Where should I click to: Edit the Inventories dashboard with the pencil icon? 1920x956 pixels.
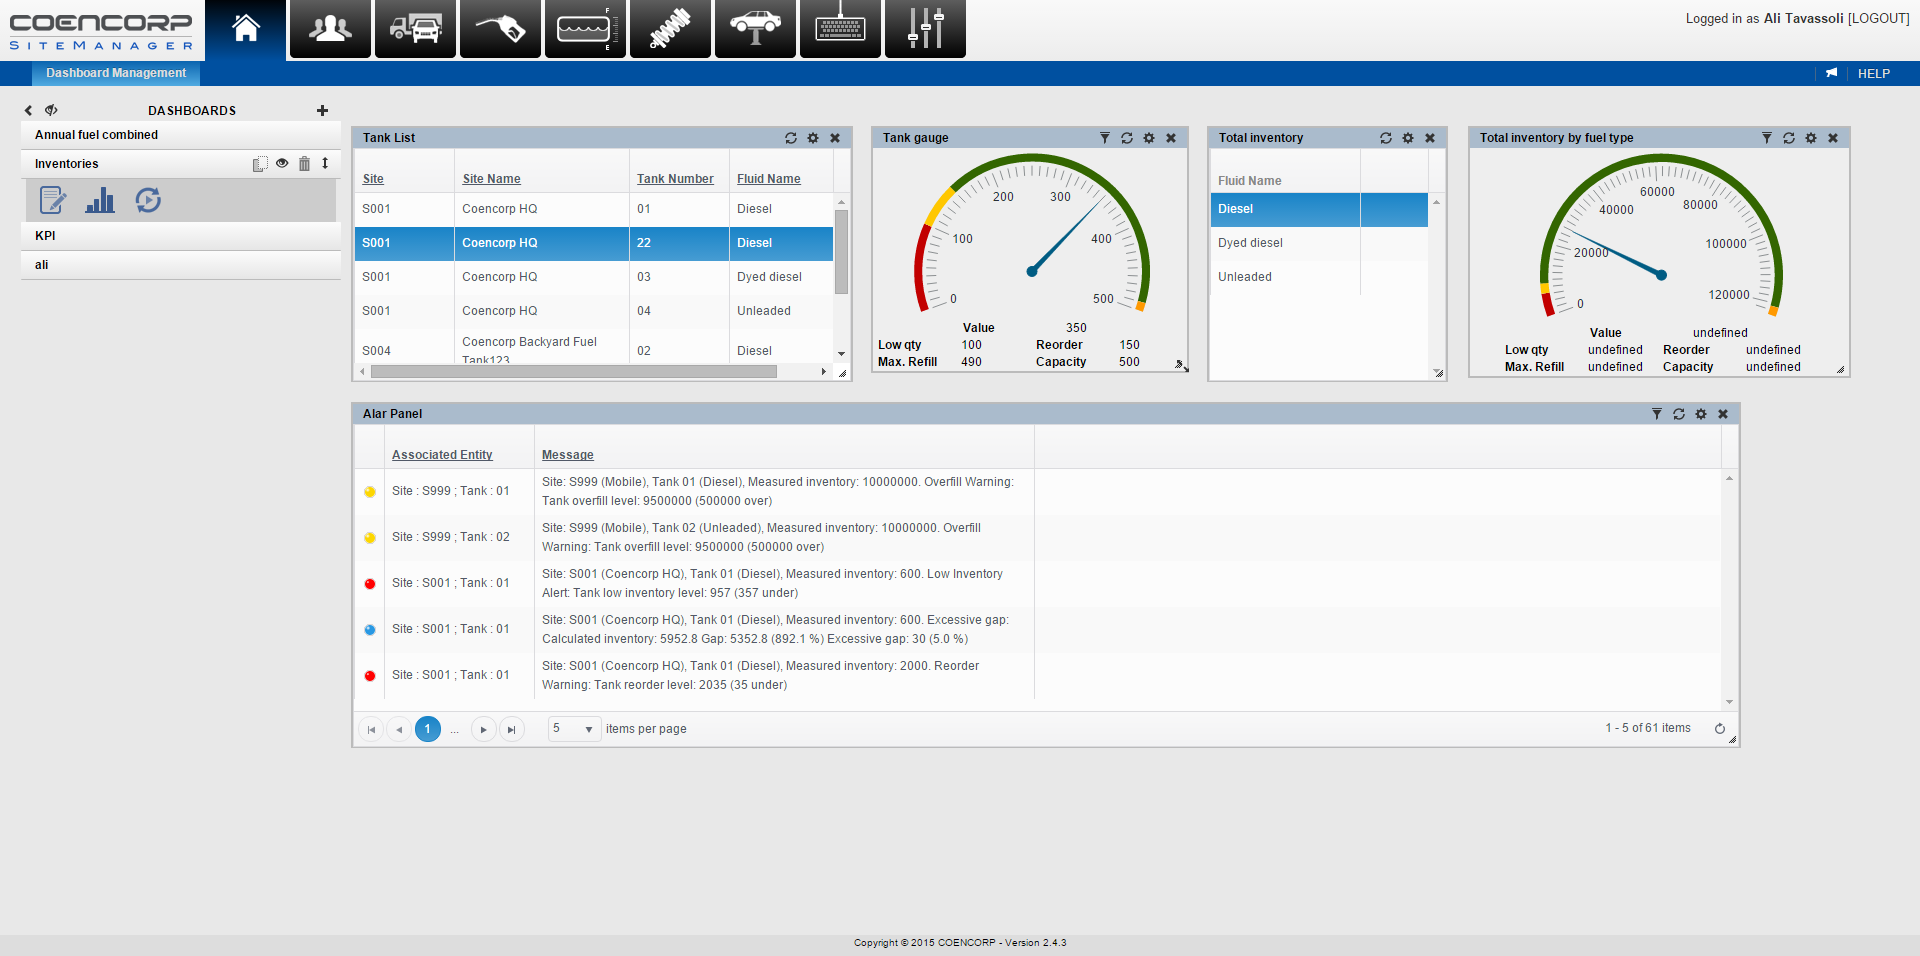[x=51, y=200]
